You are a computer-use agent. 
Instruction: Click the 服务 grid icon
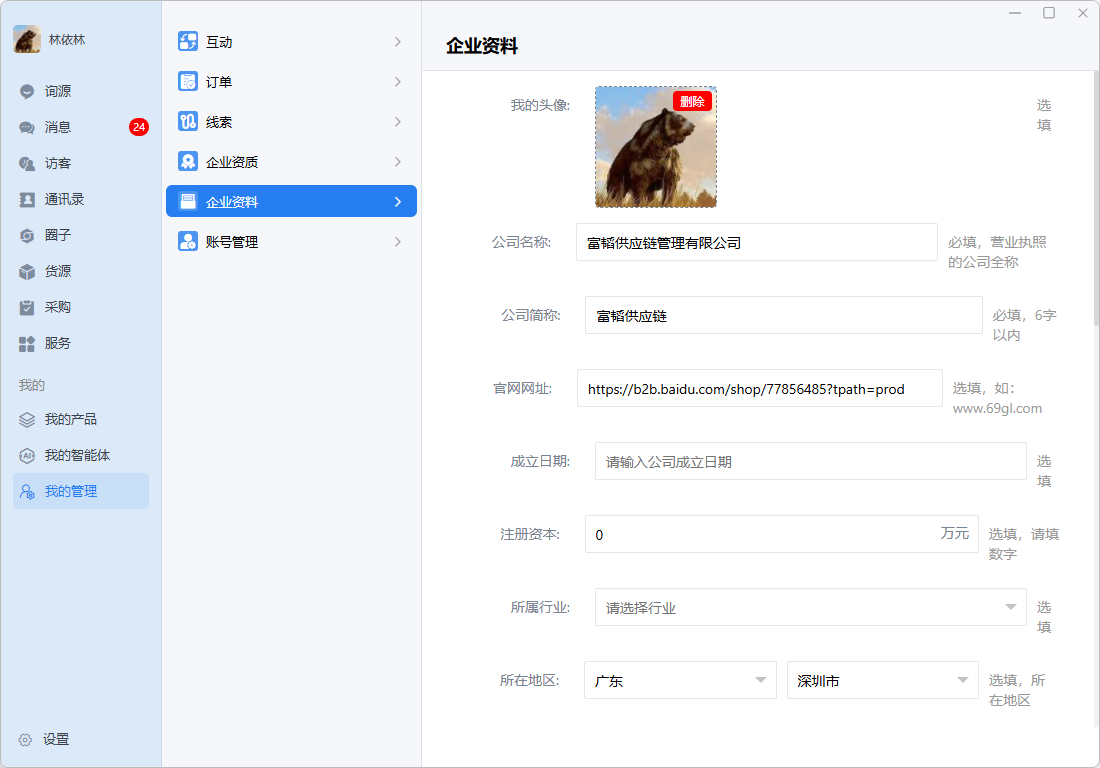[x=27, y=344]
